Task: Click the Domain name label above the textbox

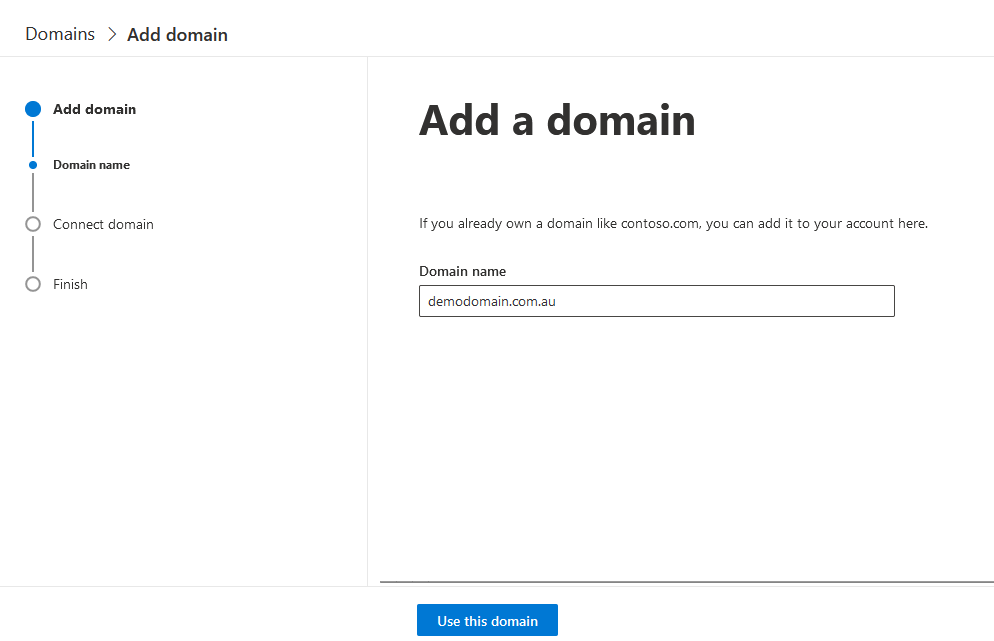Action: click(462, 271)
